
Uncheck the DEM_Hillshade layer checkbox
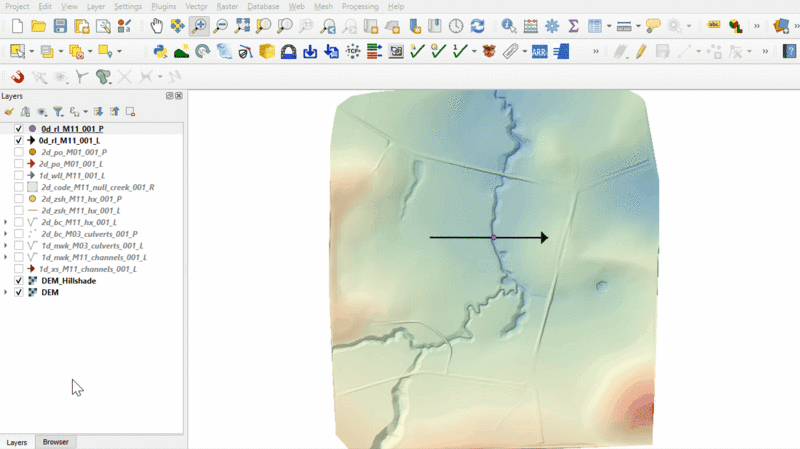19,281
